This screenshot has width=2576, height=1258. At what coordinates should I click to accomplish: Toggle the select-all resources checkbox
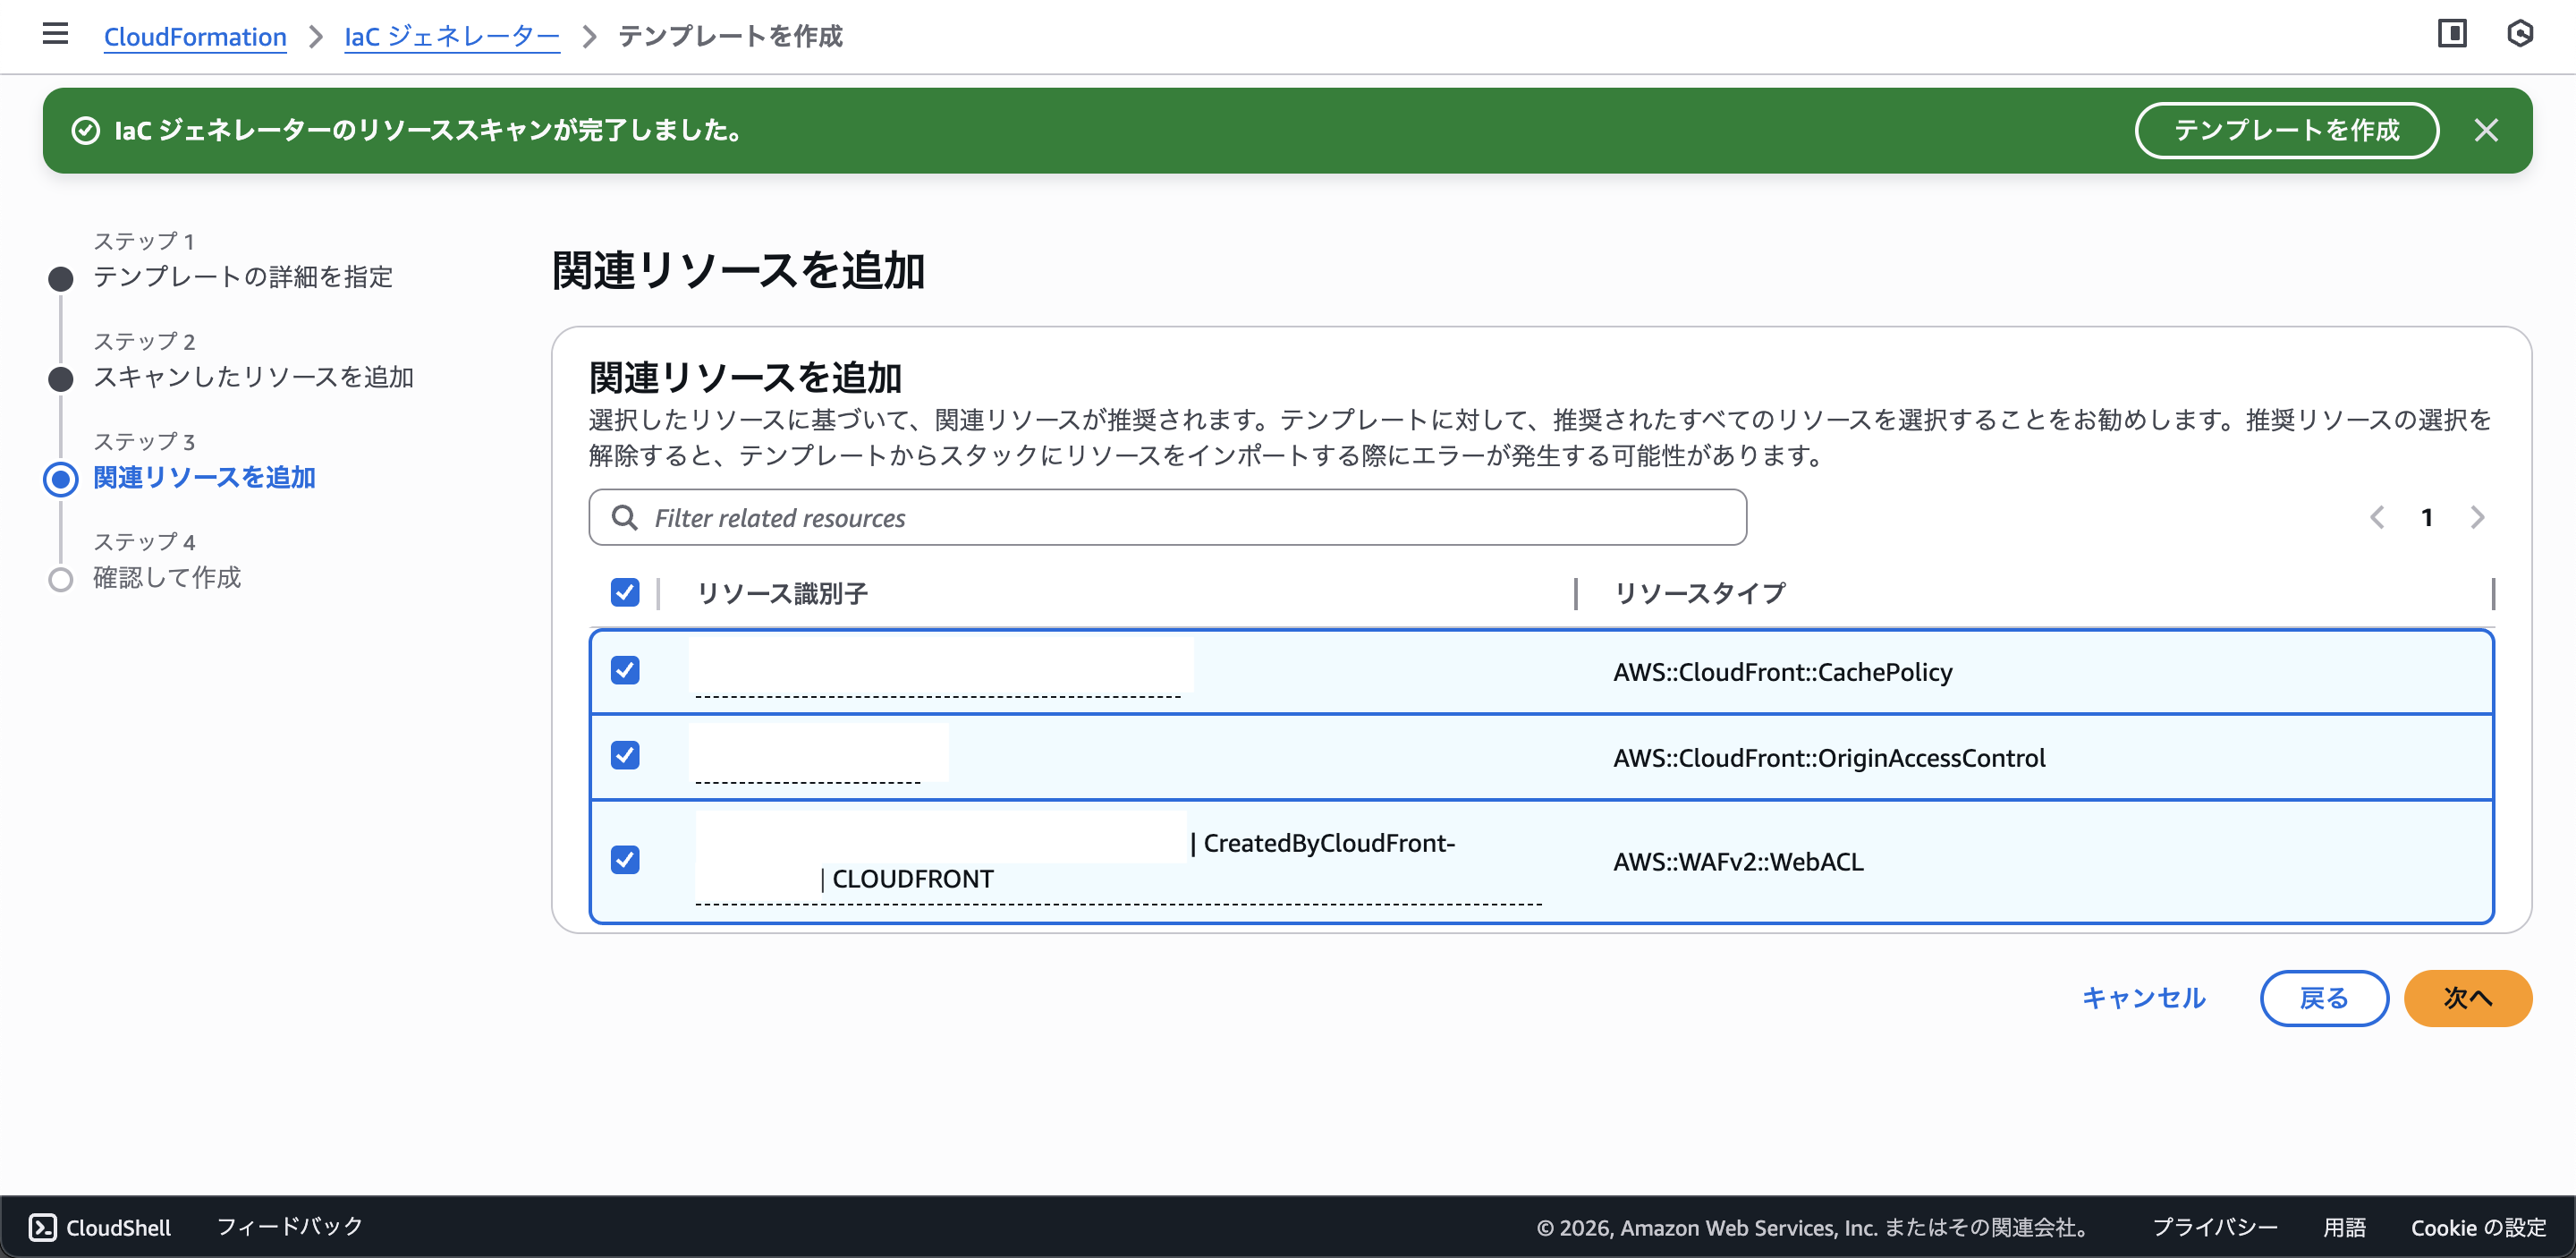tap(625, 593)
